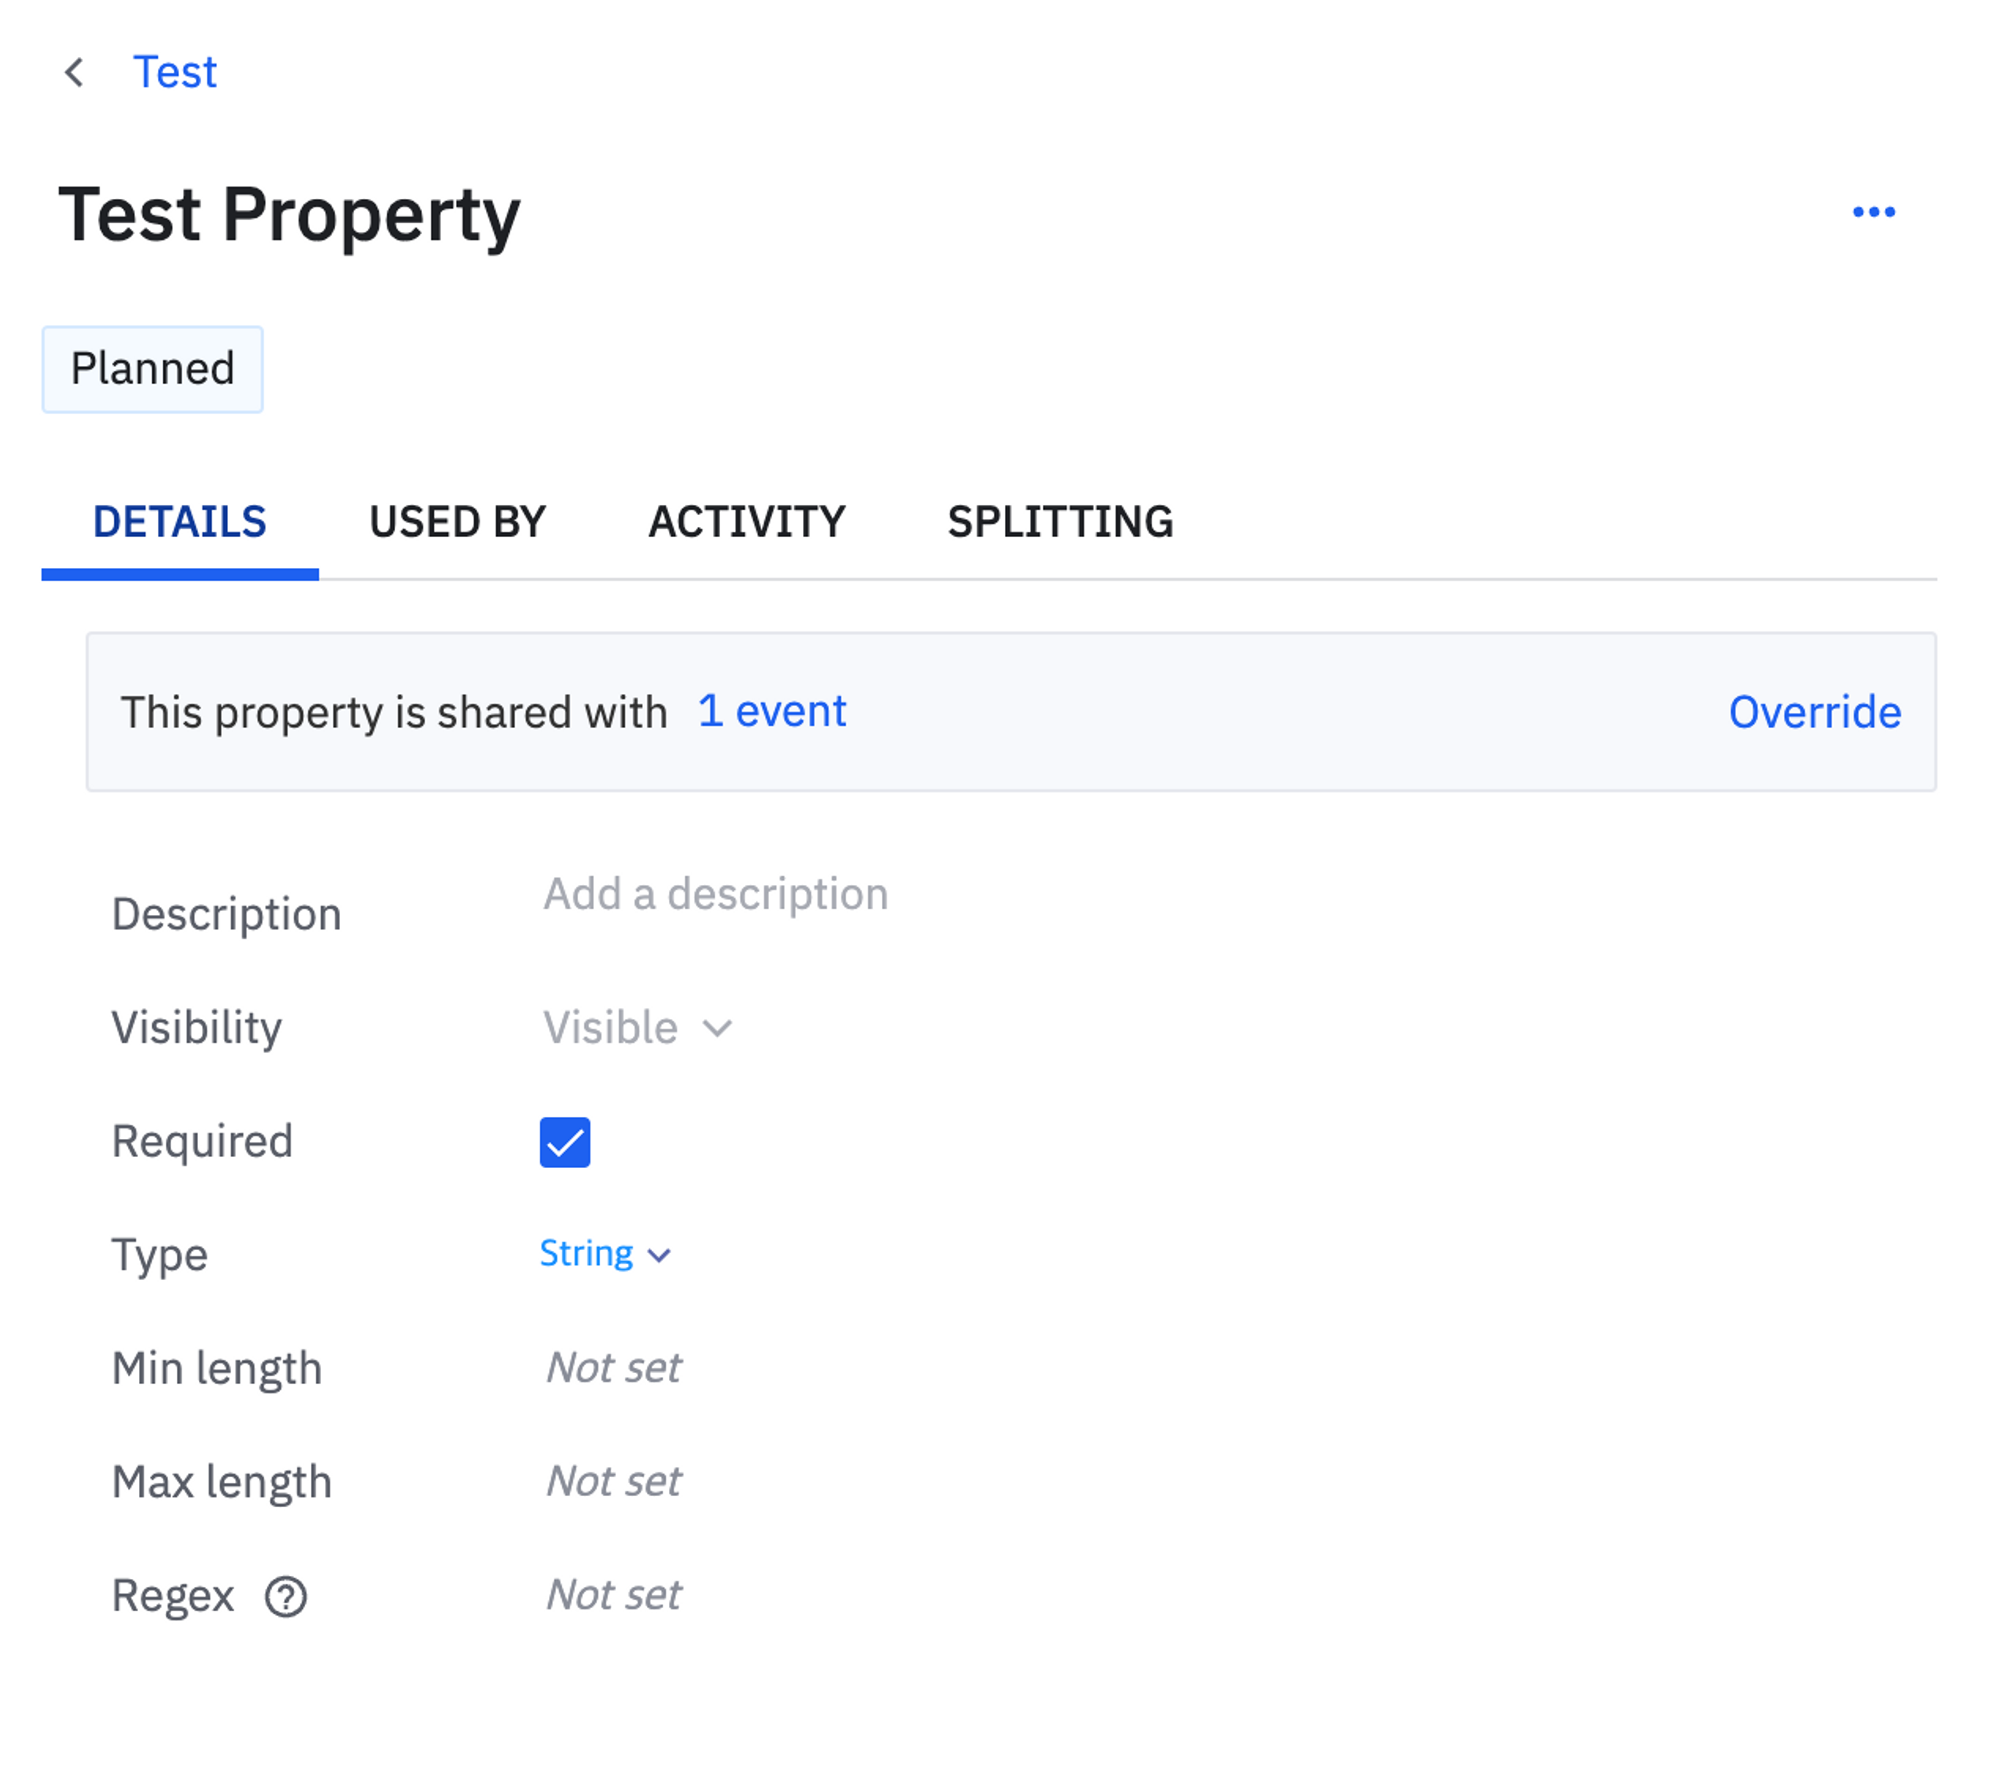Switch to the Used By tab
Image resolution: width=2000 pixels, height=1785 pixels.
pyautogui.click(x=457, y=522)
